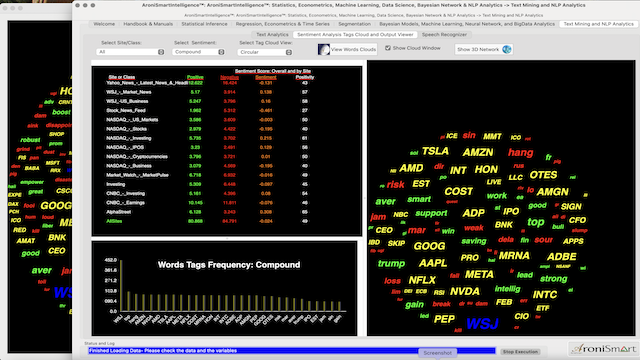Click the tallest WSJ bar in frequency chart

pos(121,286)
